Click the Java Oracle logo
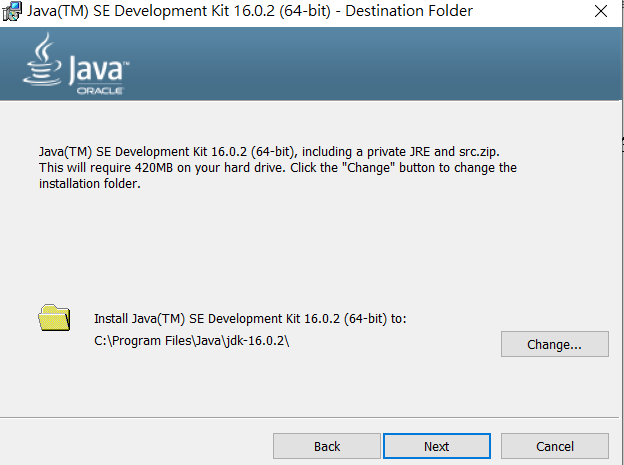624x465 pixels. 76,64
